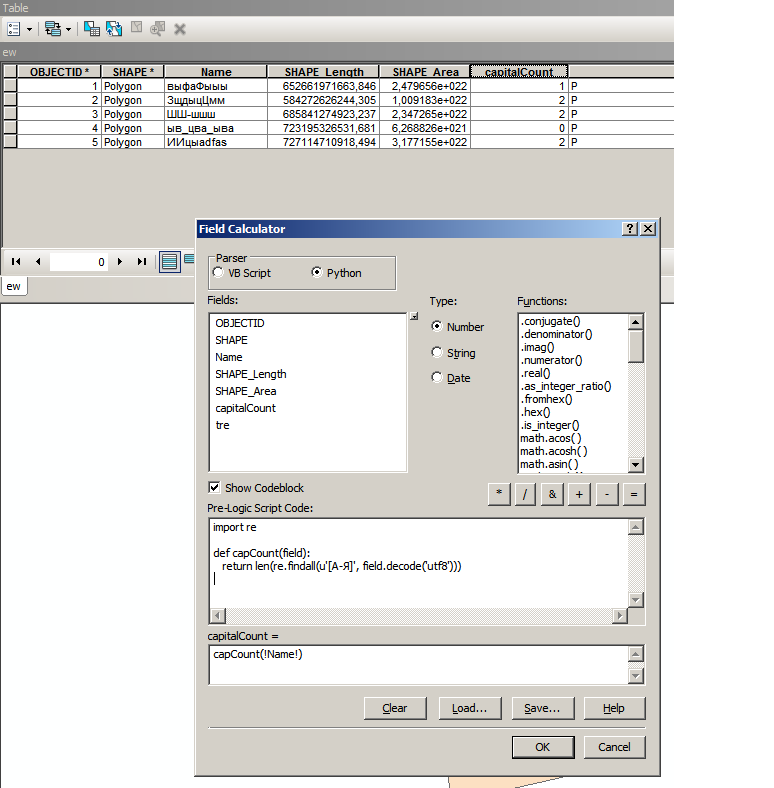This screenshot has height=788, width=774.
Task: Click the cell 'выфаФыыы'
Action: coord(216,86)
